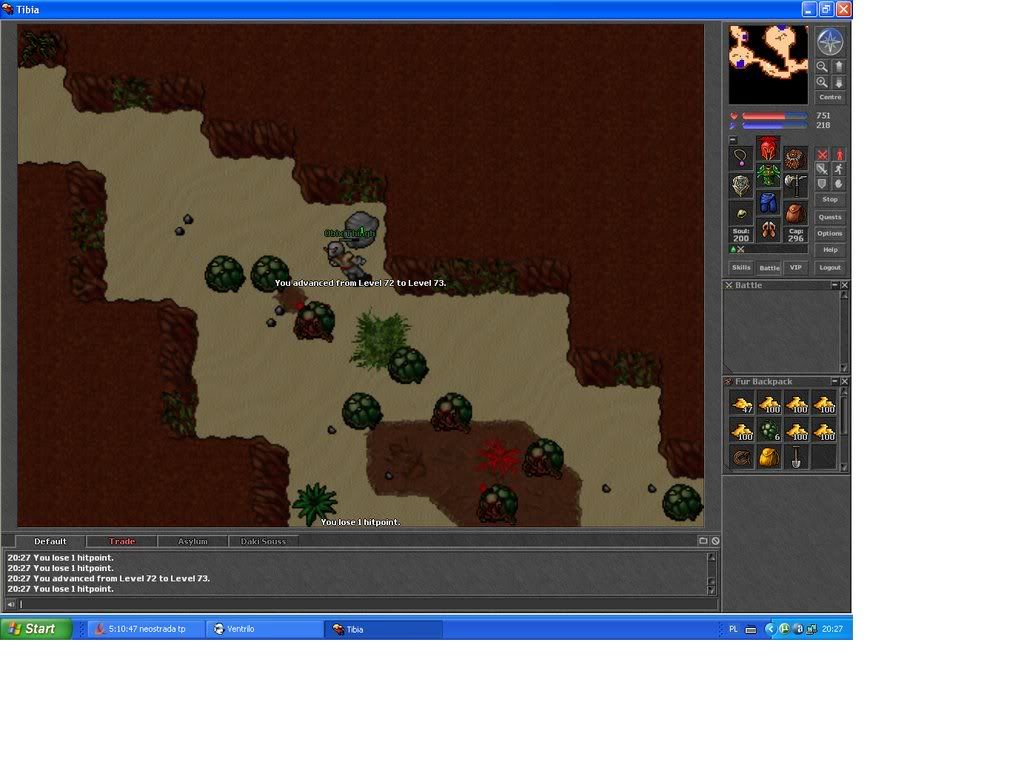Toggle secure mode with the hand icon
The image size is (1024, 768).
point(839,184)
